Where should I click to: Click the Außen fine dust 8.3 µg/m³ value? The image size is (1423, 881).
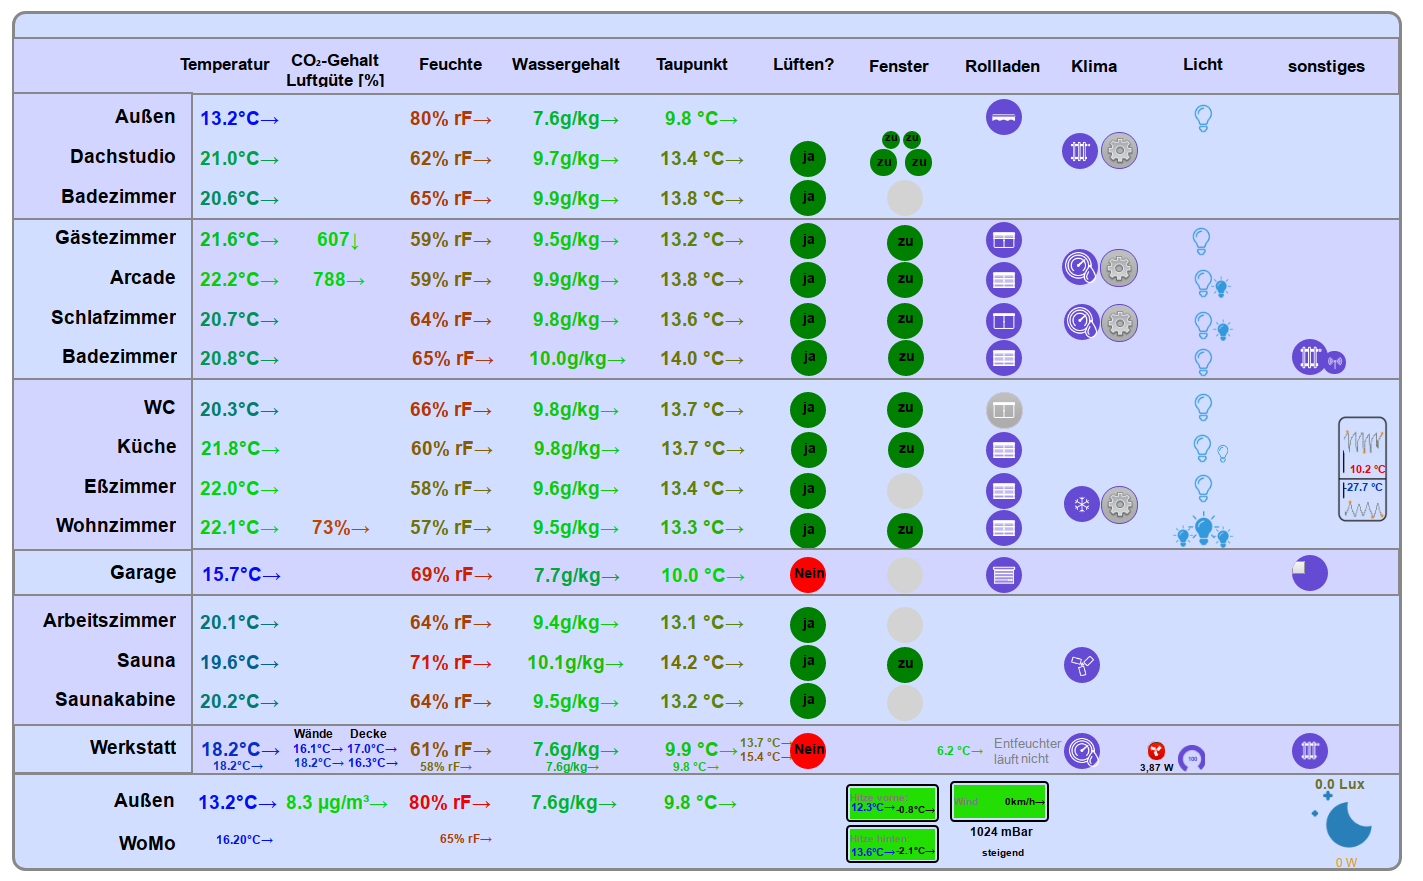(337, 803)
